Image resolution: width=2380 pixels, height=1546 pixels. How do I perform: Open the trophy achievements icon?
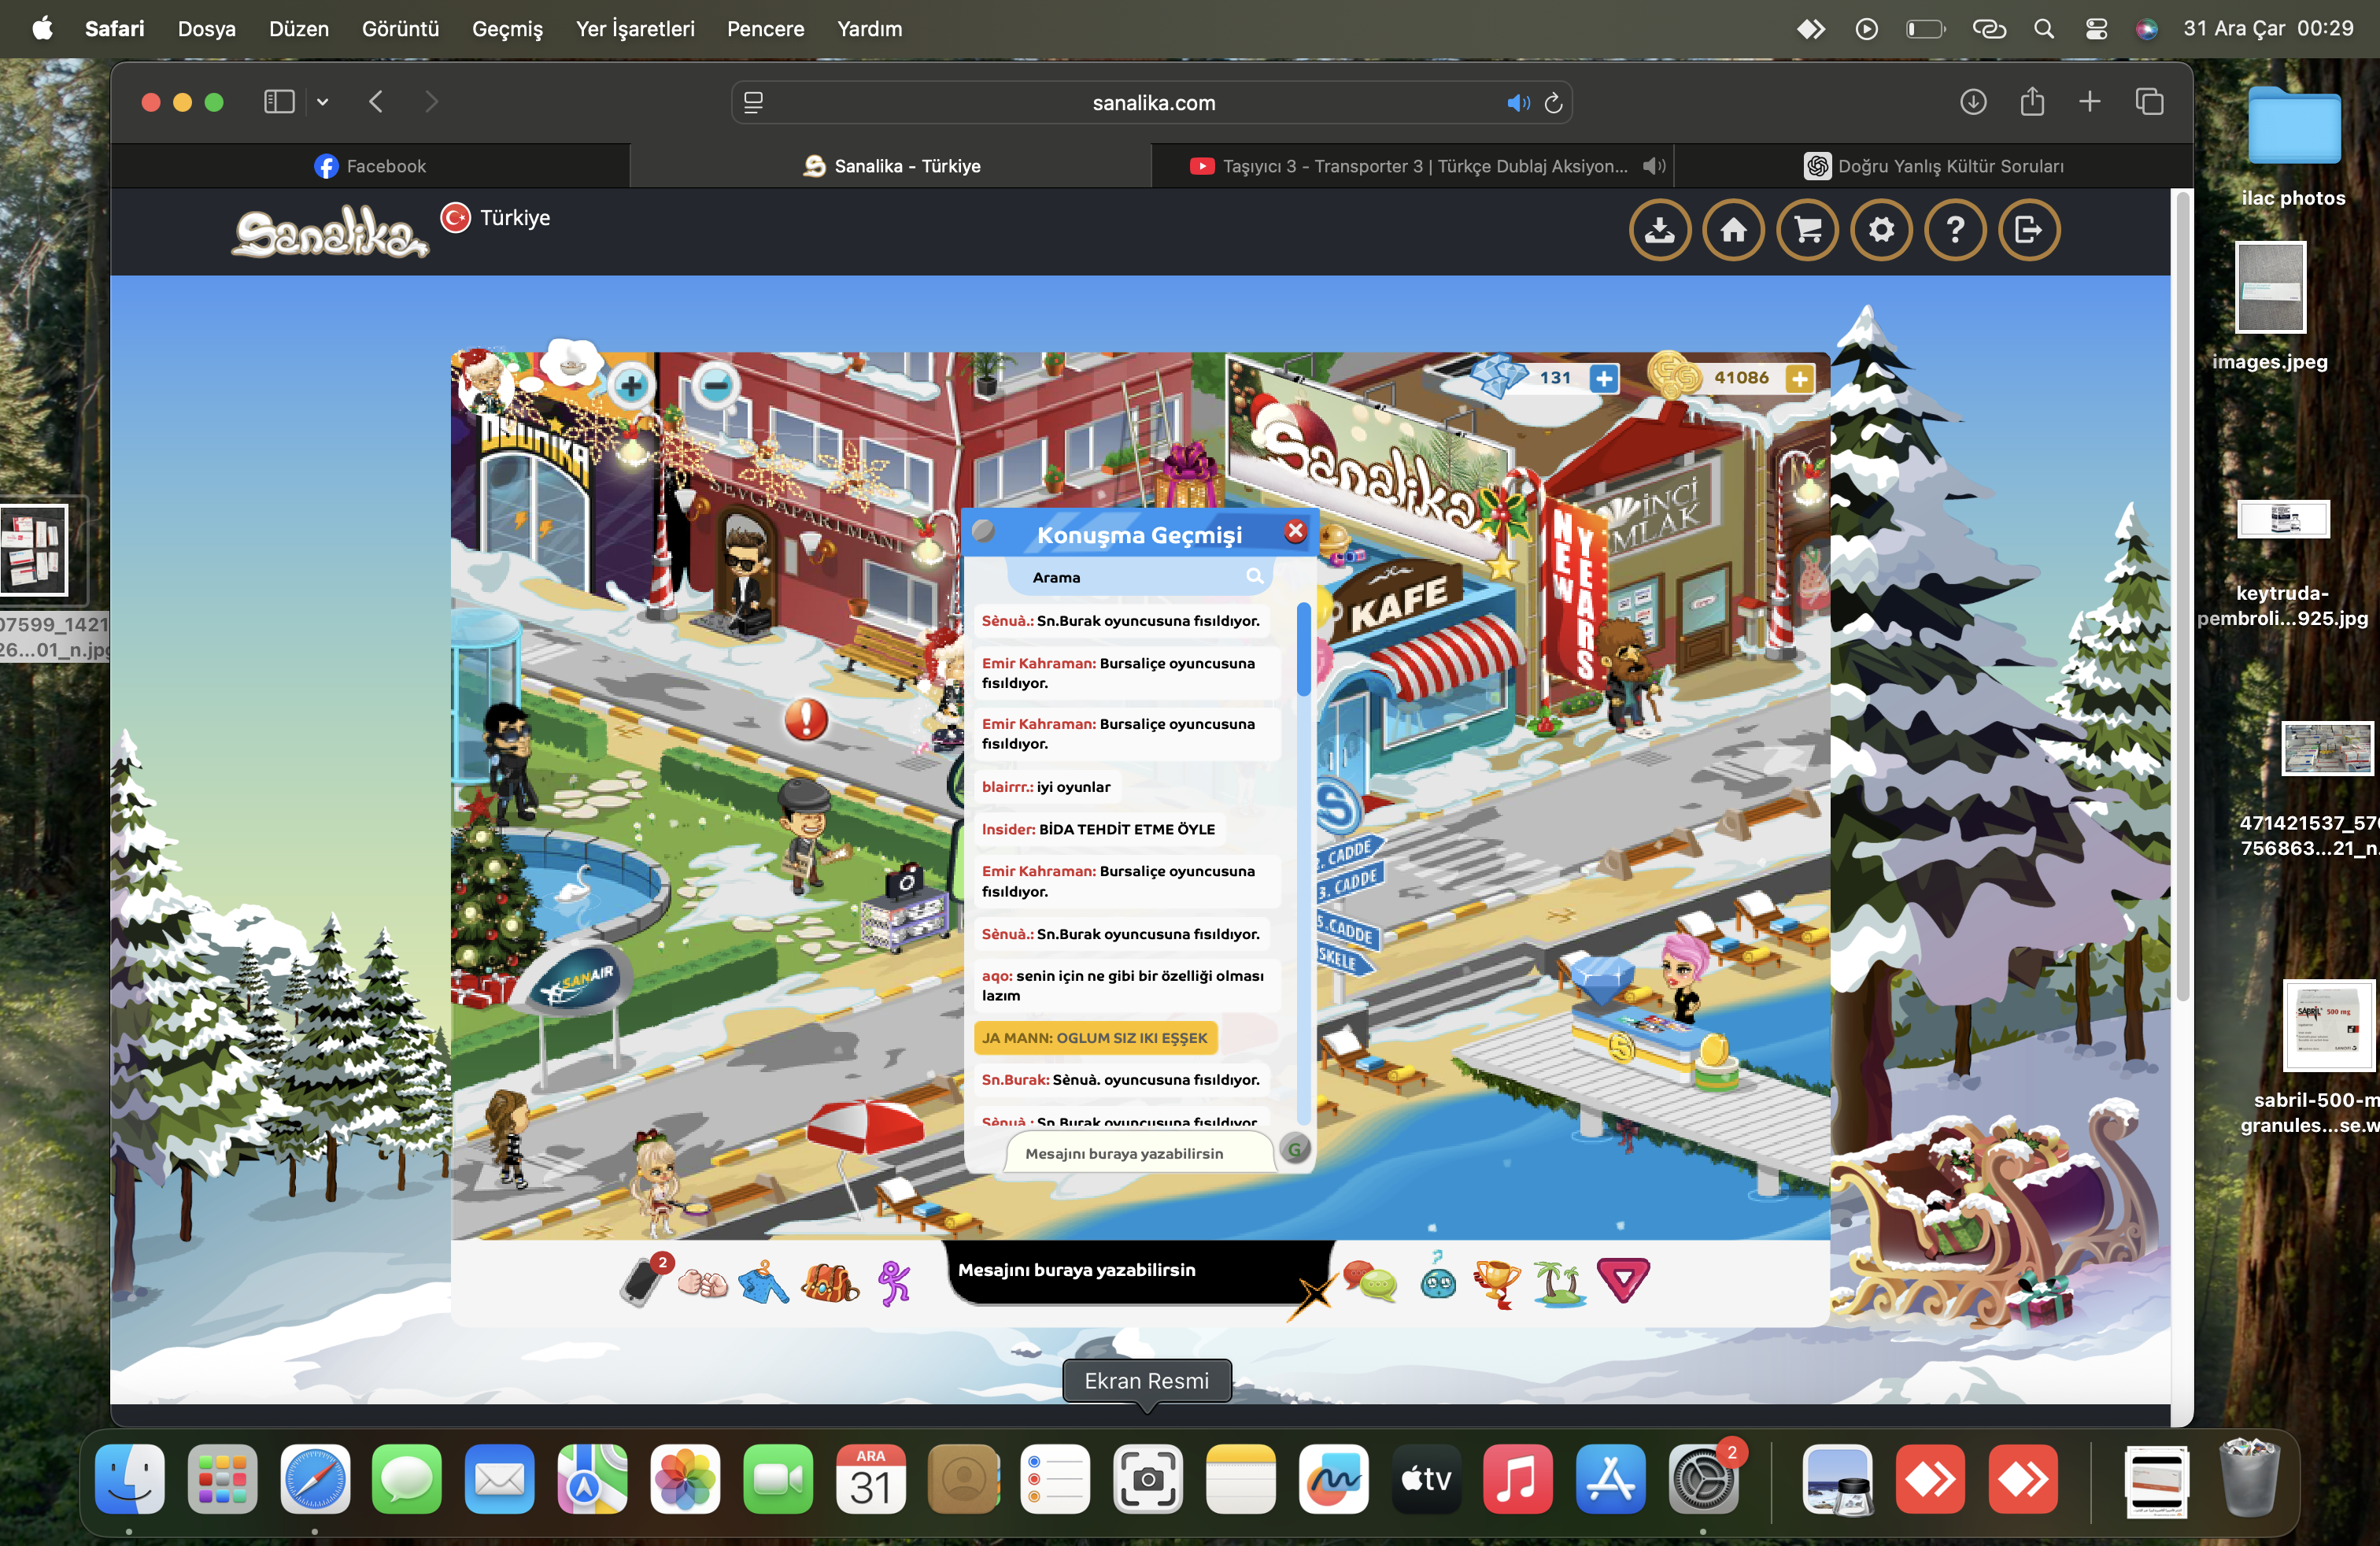pyautogui.click(x=1497, y=1282)
